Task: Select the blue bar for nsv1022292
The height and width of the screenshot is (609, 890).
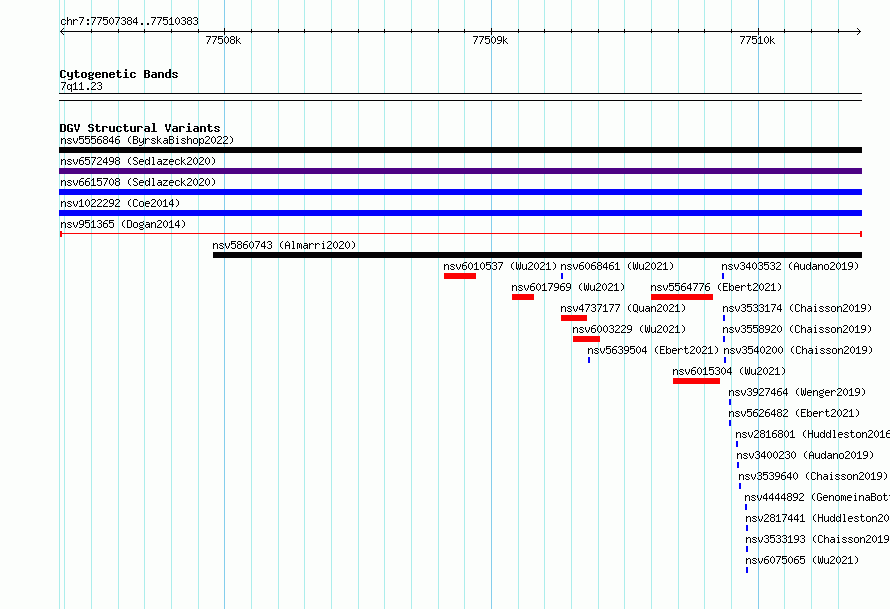Action: pyautogui.click(x=460, y=213)
